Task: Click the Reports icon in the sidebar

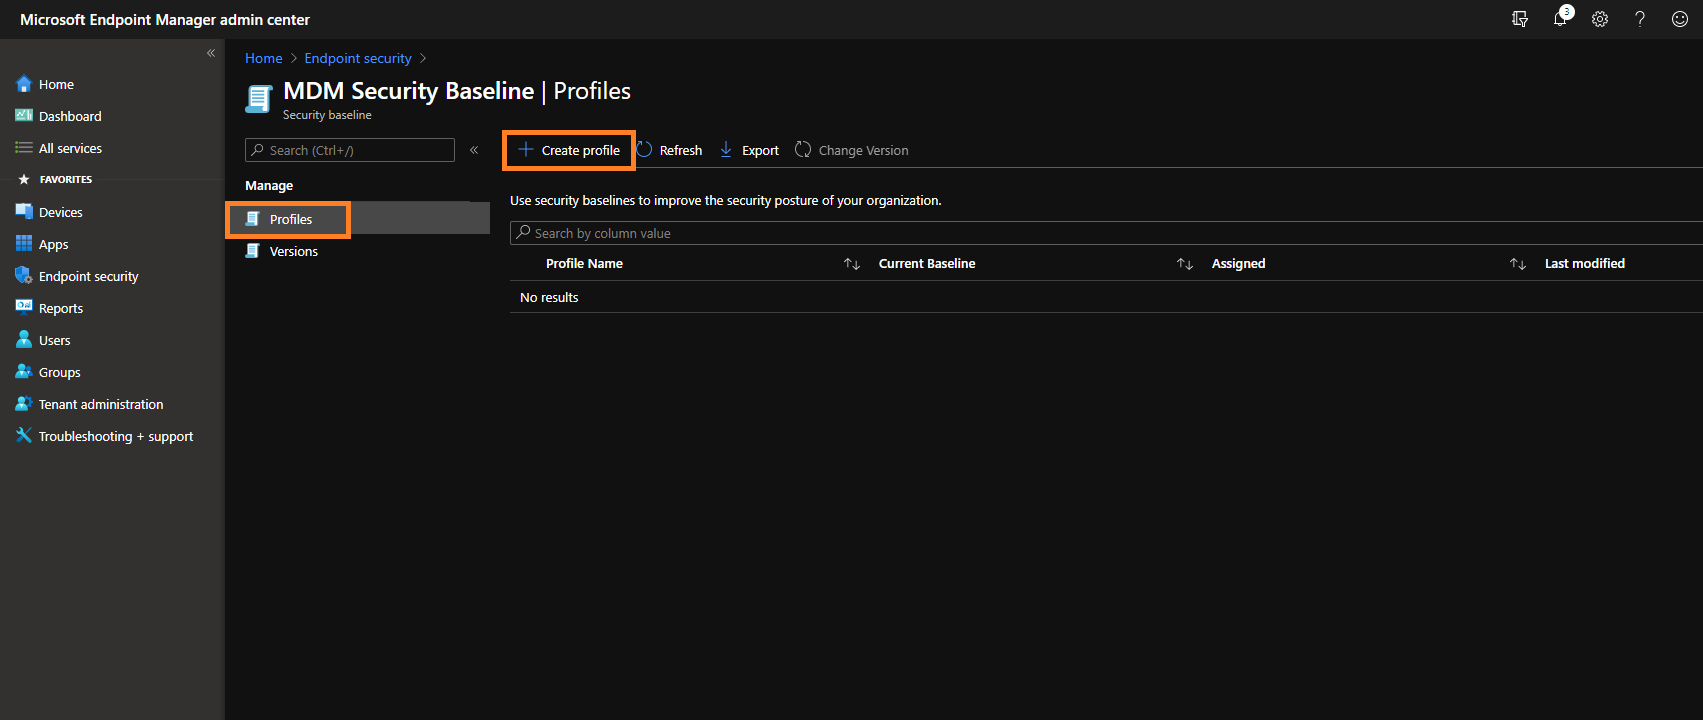Action: coord(24,307)
